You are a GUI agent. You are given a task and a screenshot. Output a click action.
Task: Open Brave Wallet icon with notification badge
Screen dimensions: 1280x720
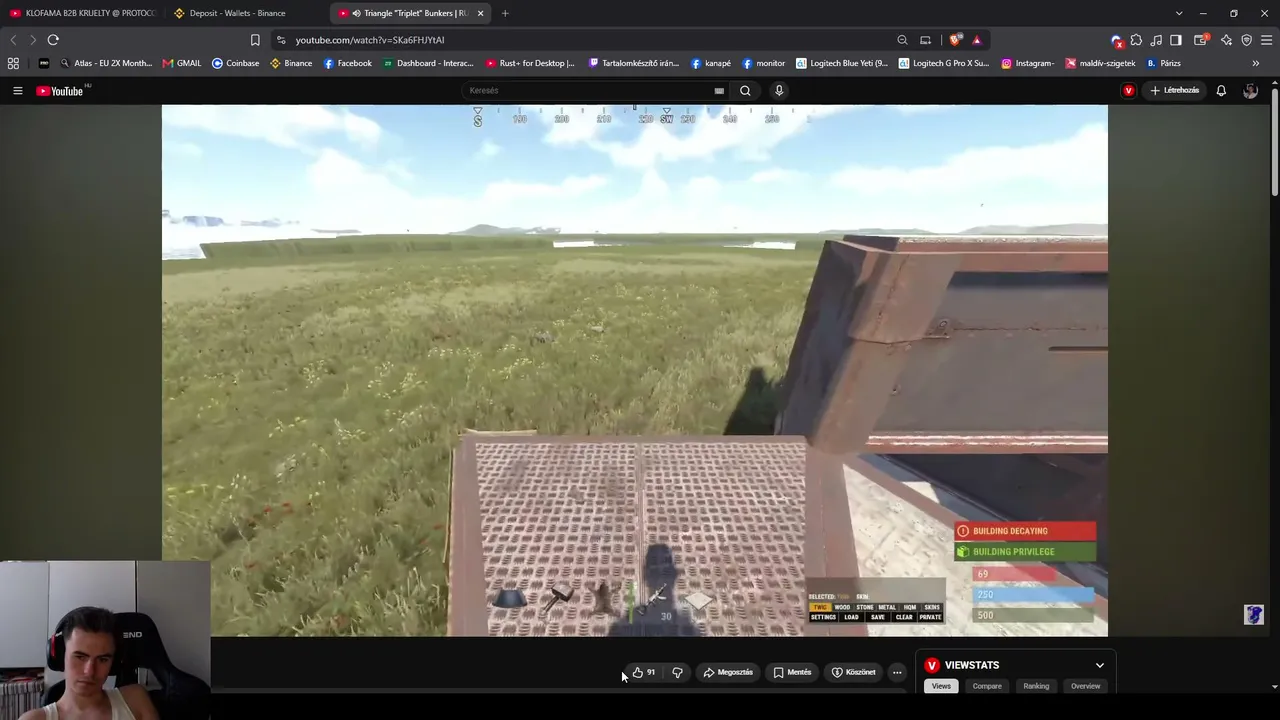(1201, 40)
